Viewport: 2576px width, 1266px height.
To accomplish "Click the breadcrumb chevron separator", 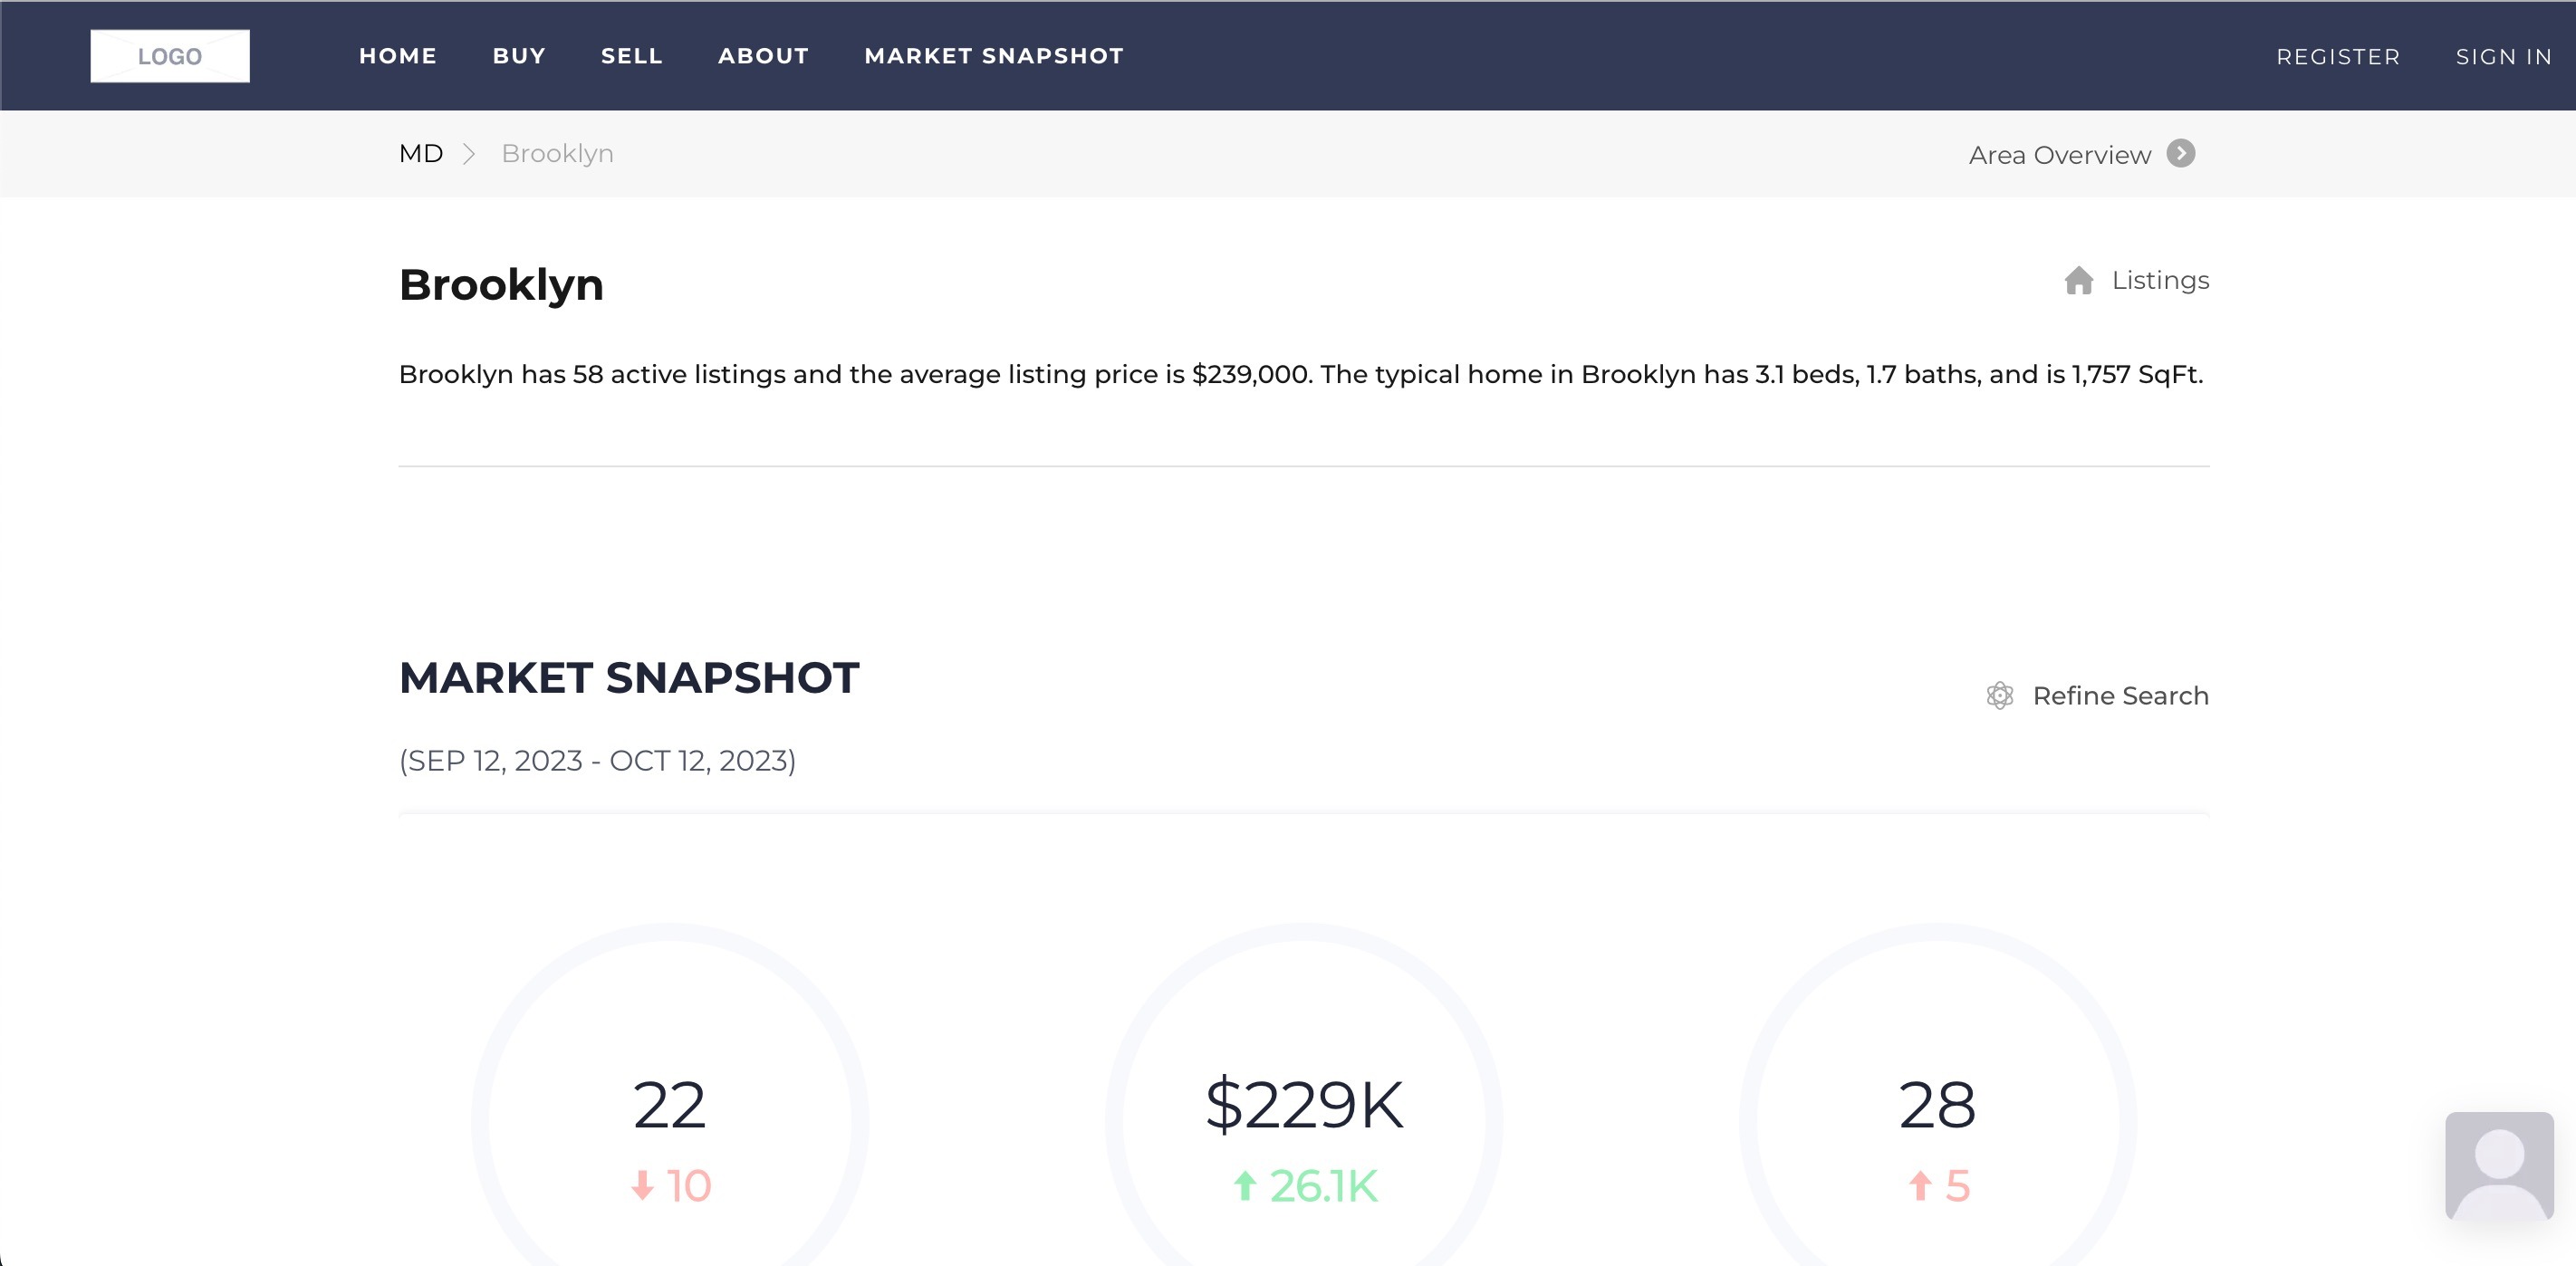I will (x=469, y=154).
